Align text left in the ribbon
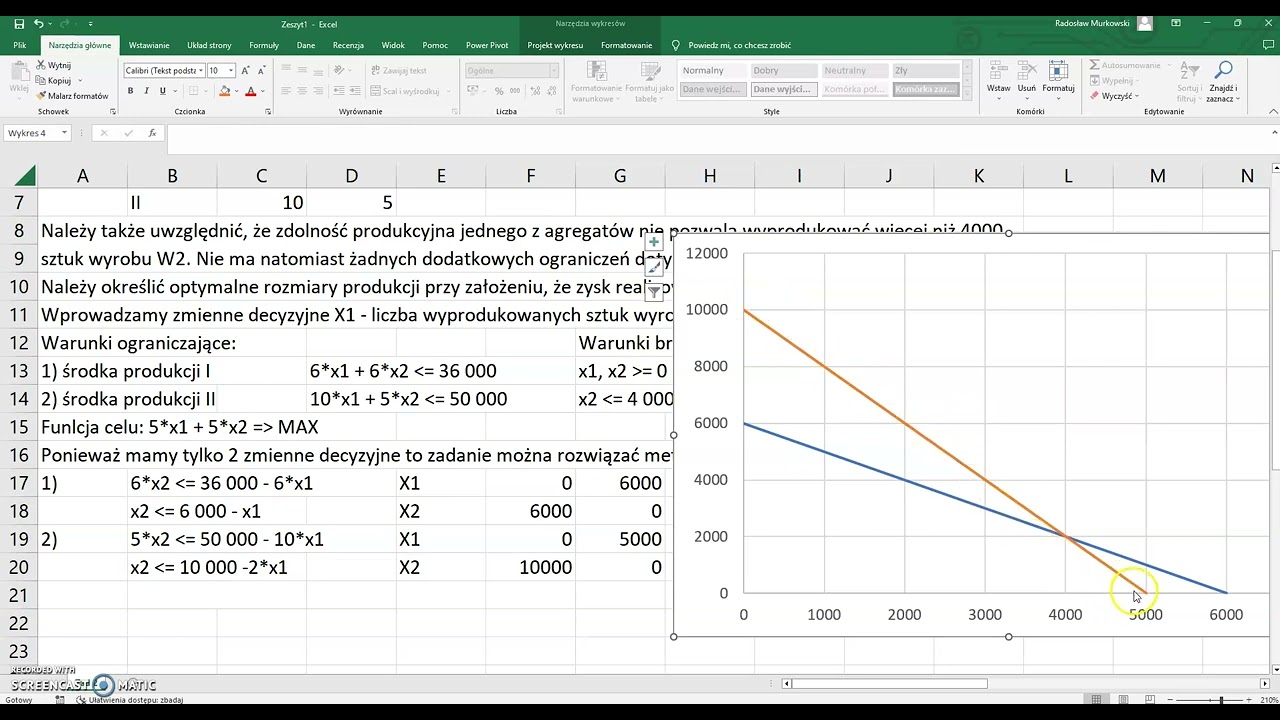Screen dimensions: 1280x720 286,91
